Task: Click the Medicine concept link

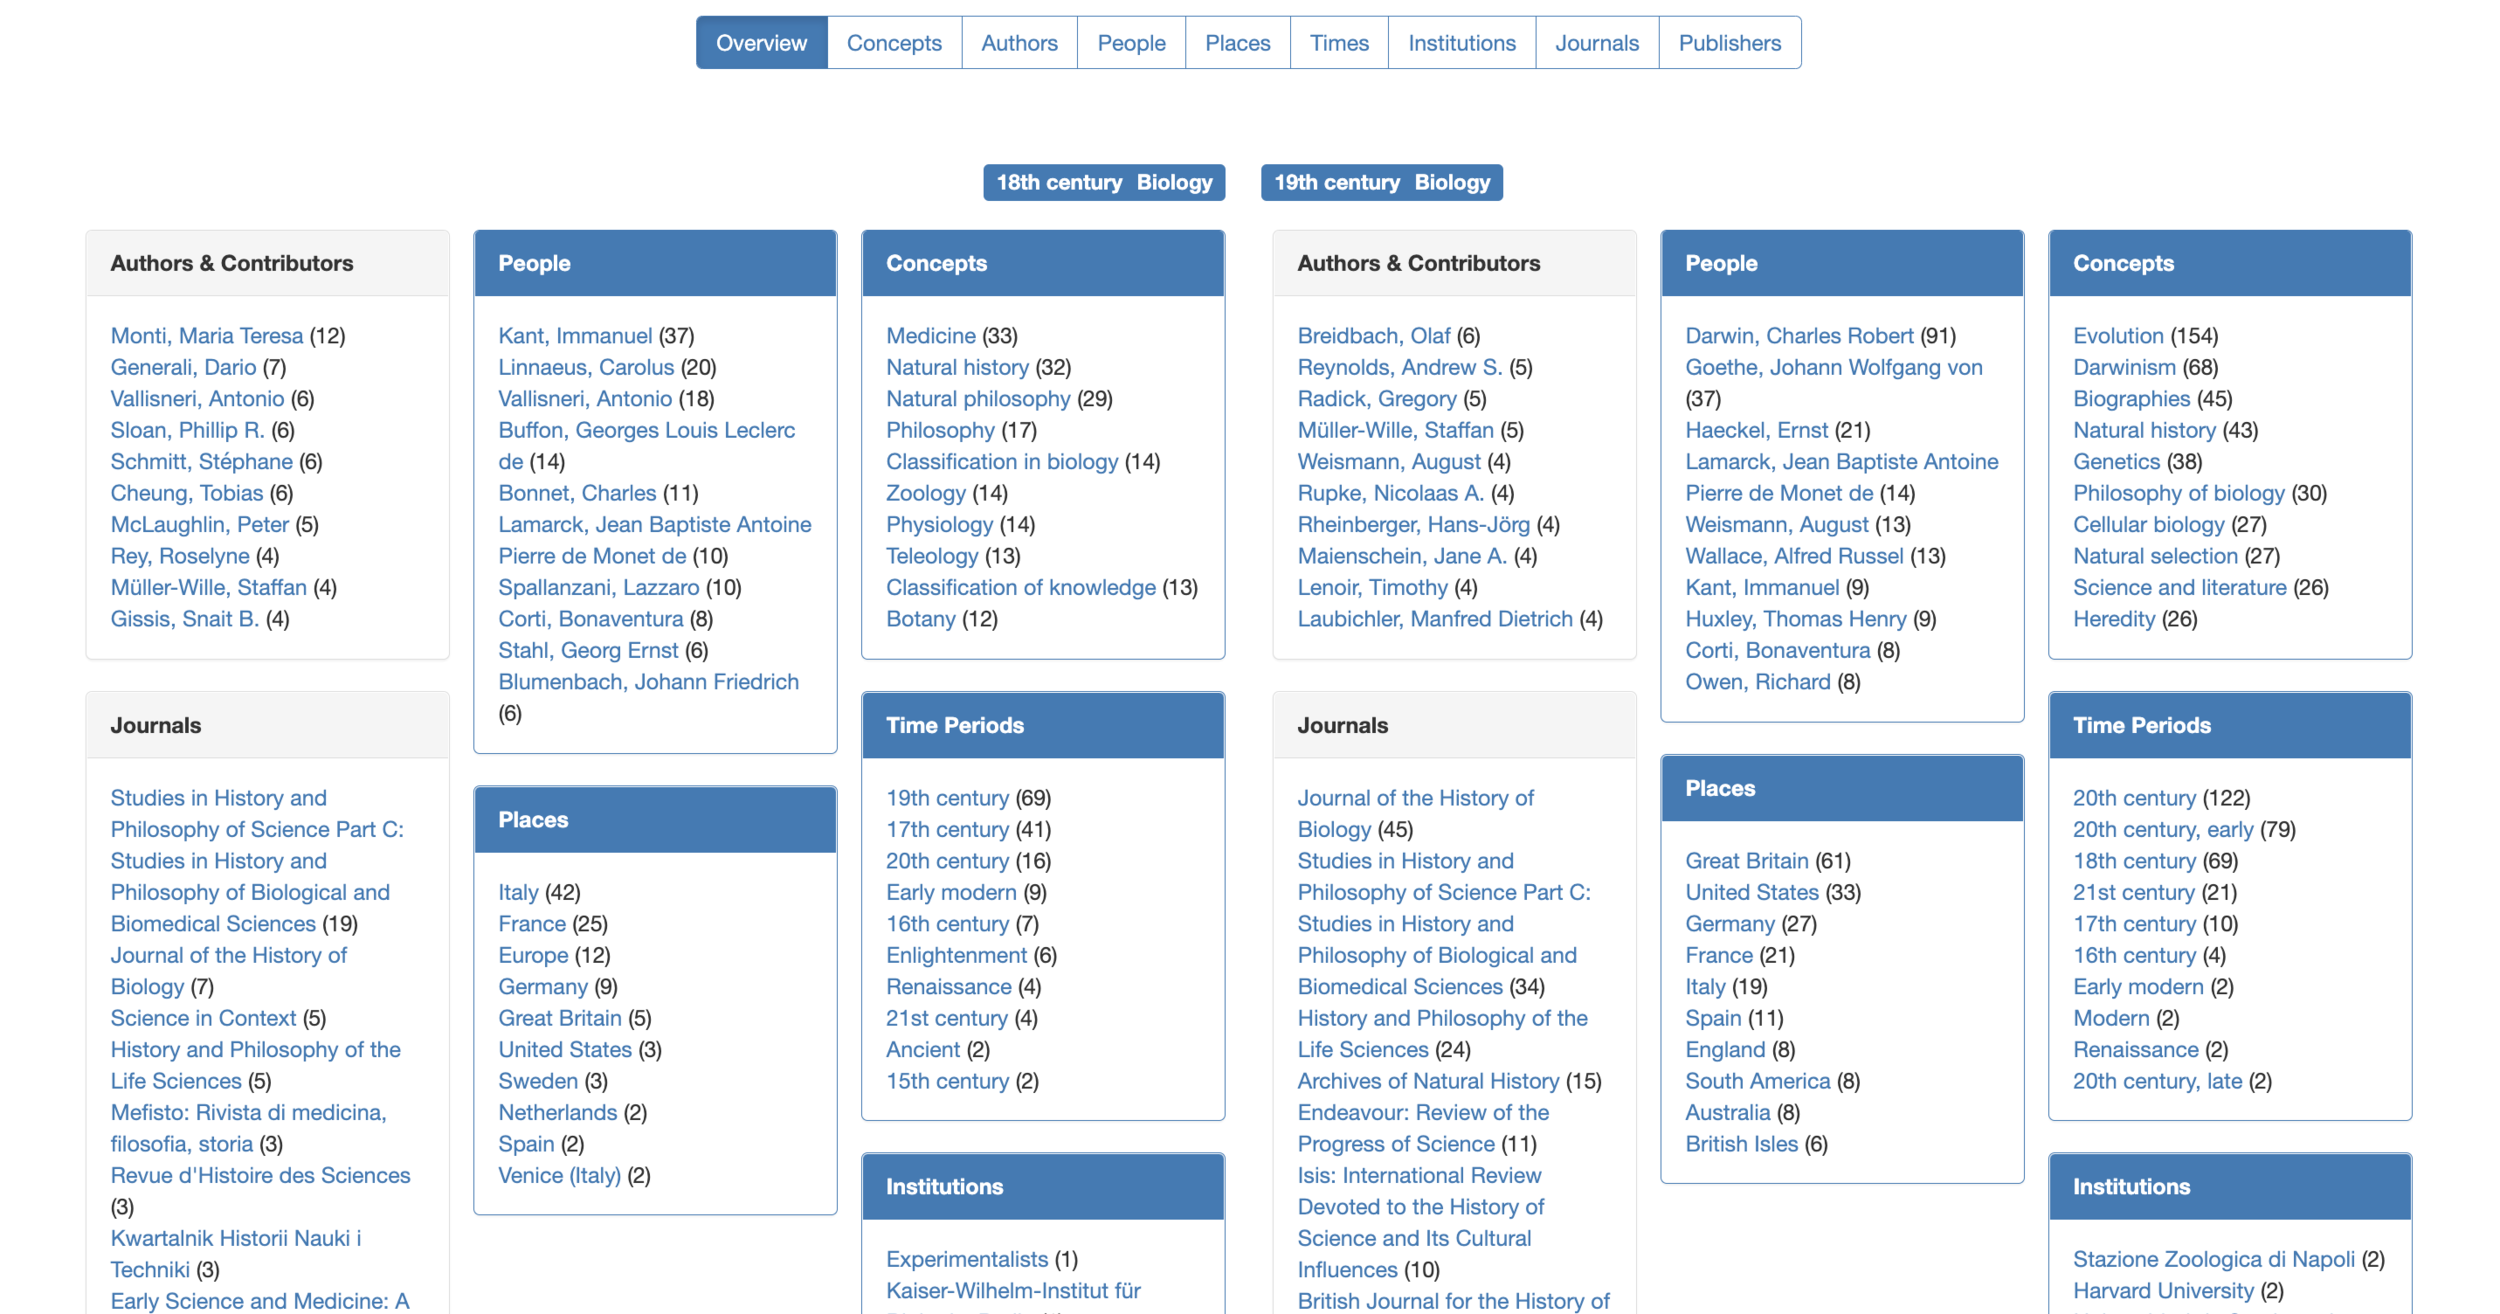Action: 930,336
